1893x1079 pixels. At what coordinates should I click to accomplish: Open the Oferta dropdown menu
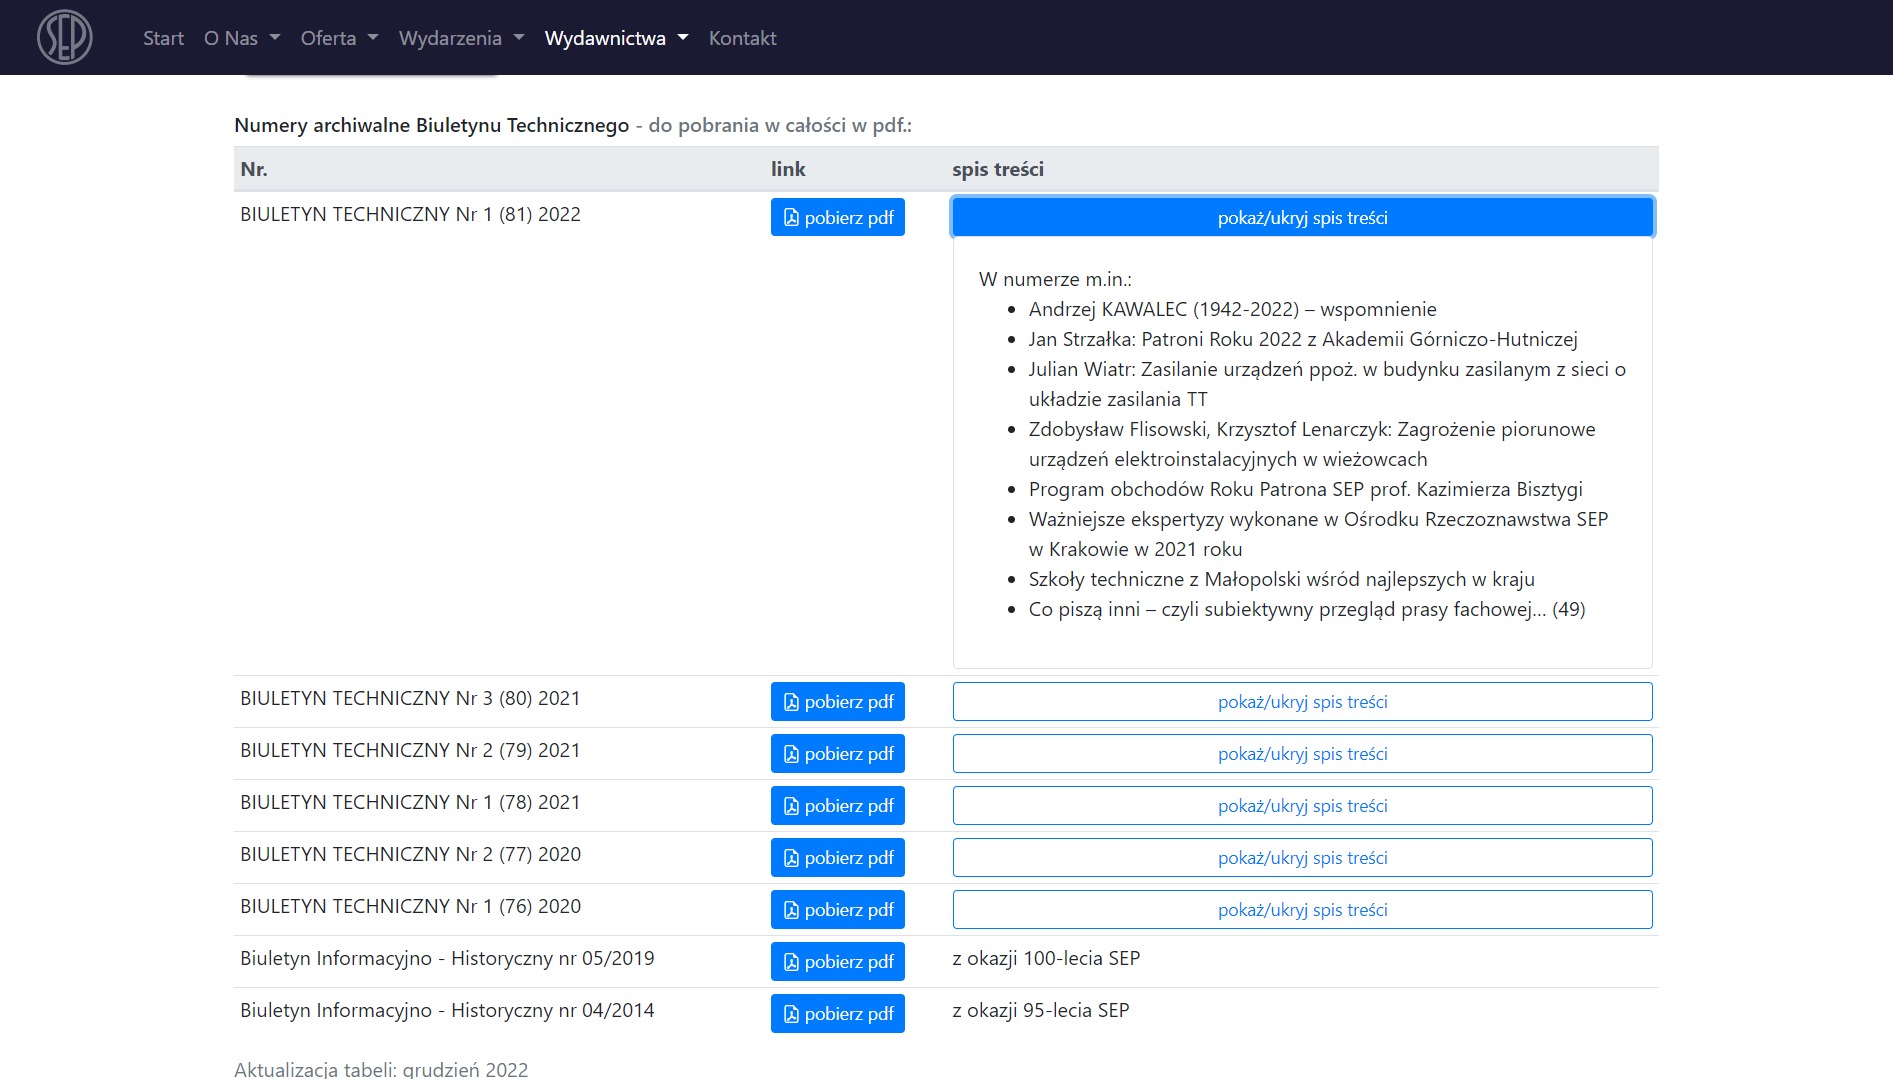(x=339, y=38)
